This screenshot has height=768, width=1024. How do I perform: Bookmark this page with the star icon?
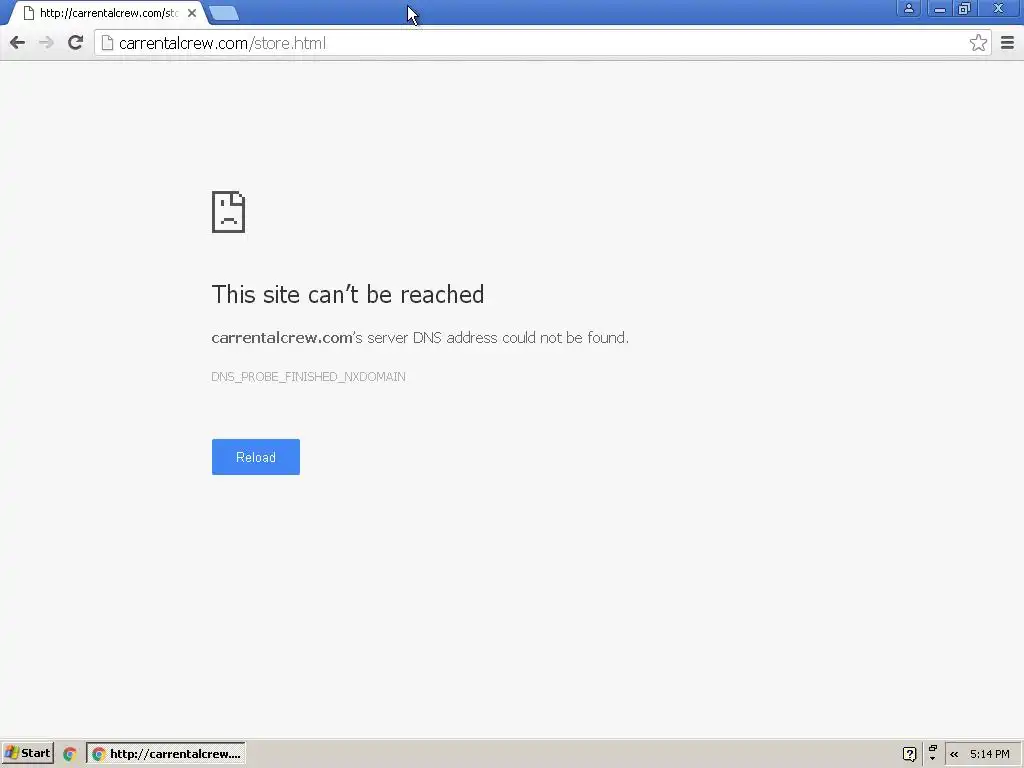tap(978, 43)
